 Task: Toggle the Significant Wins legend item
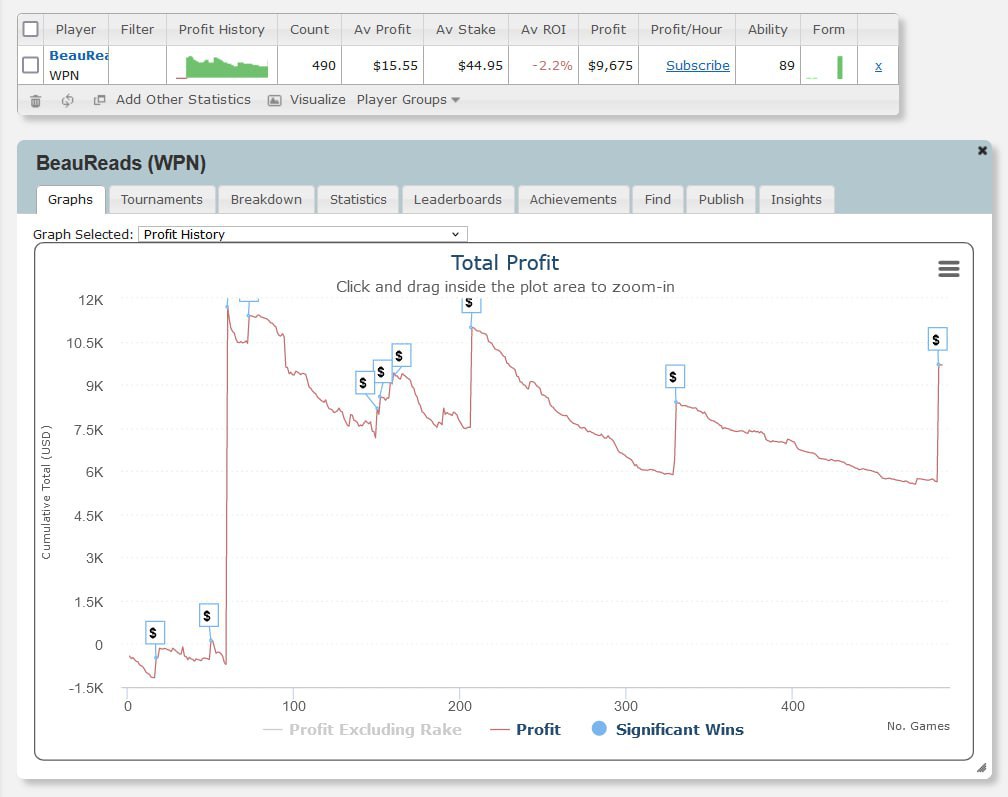tap(668, 729)
